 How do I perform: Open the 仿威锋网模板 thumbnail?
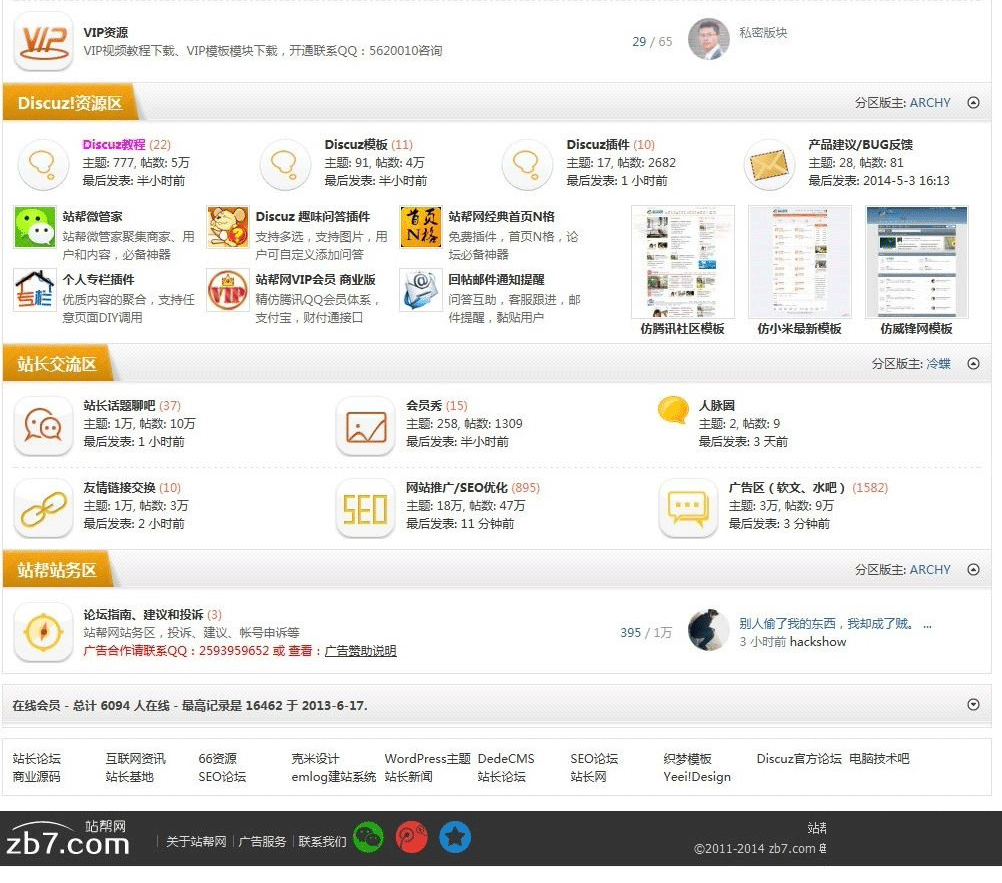coord(916,262)
